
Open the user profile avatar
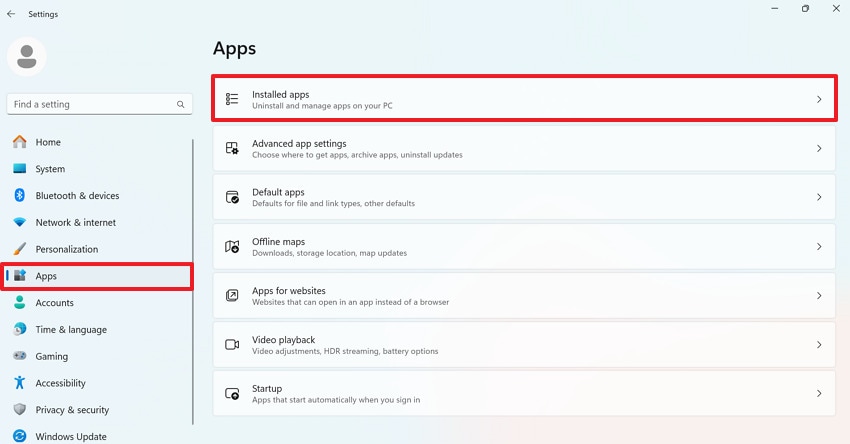(27, 56)
